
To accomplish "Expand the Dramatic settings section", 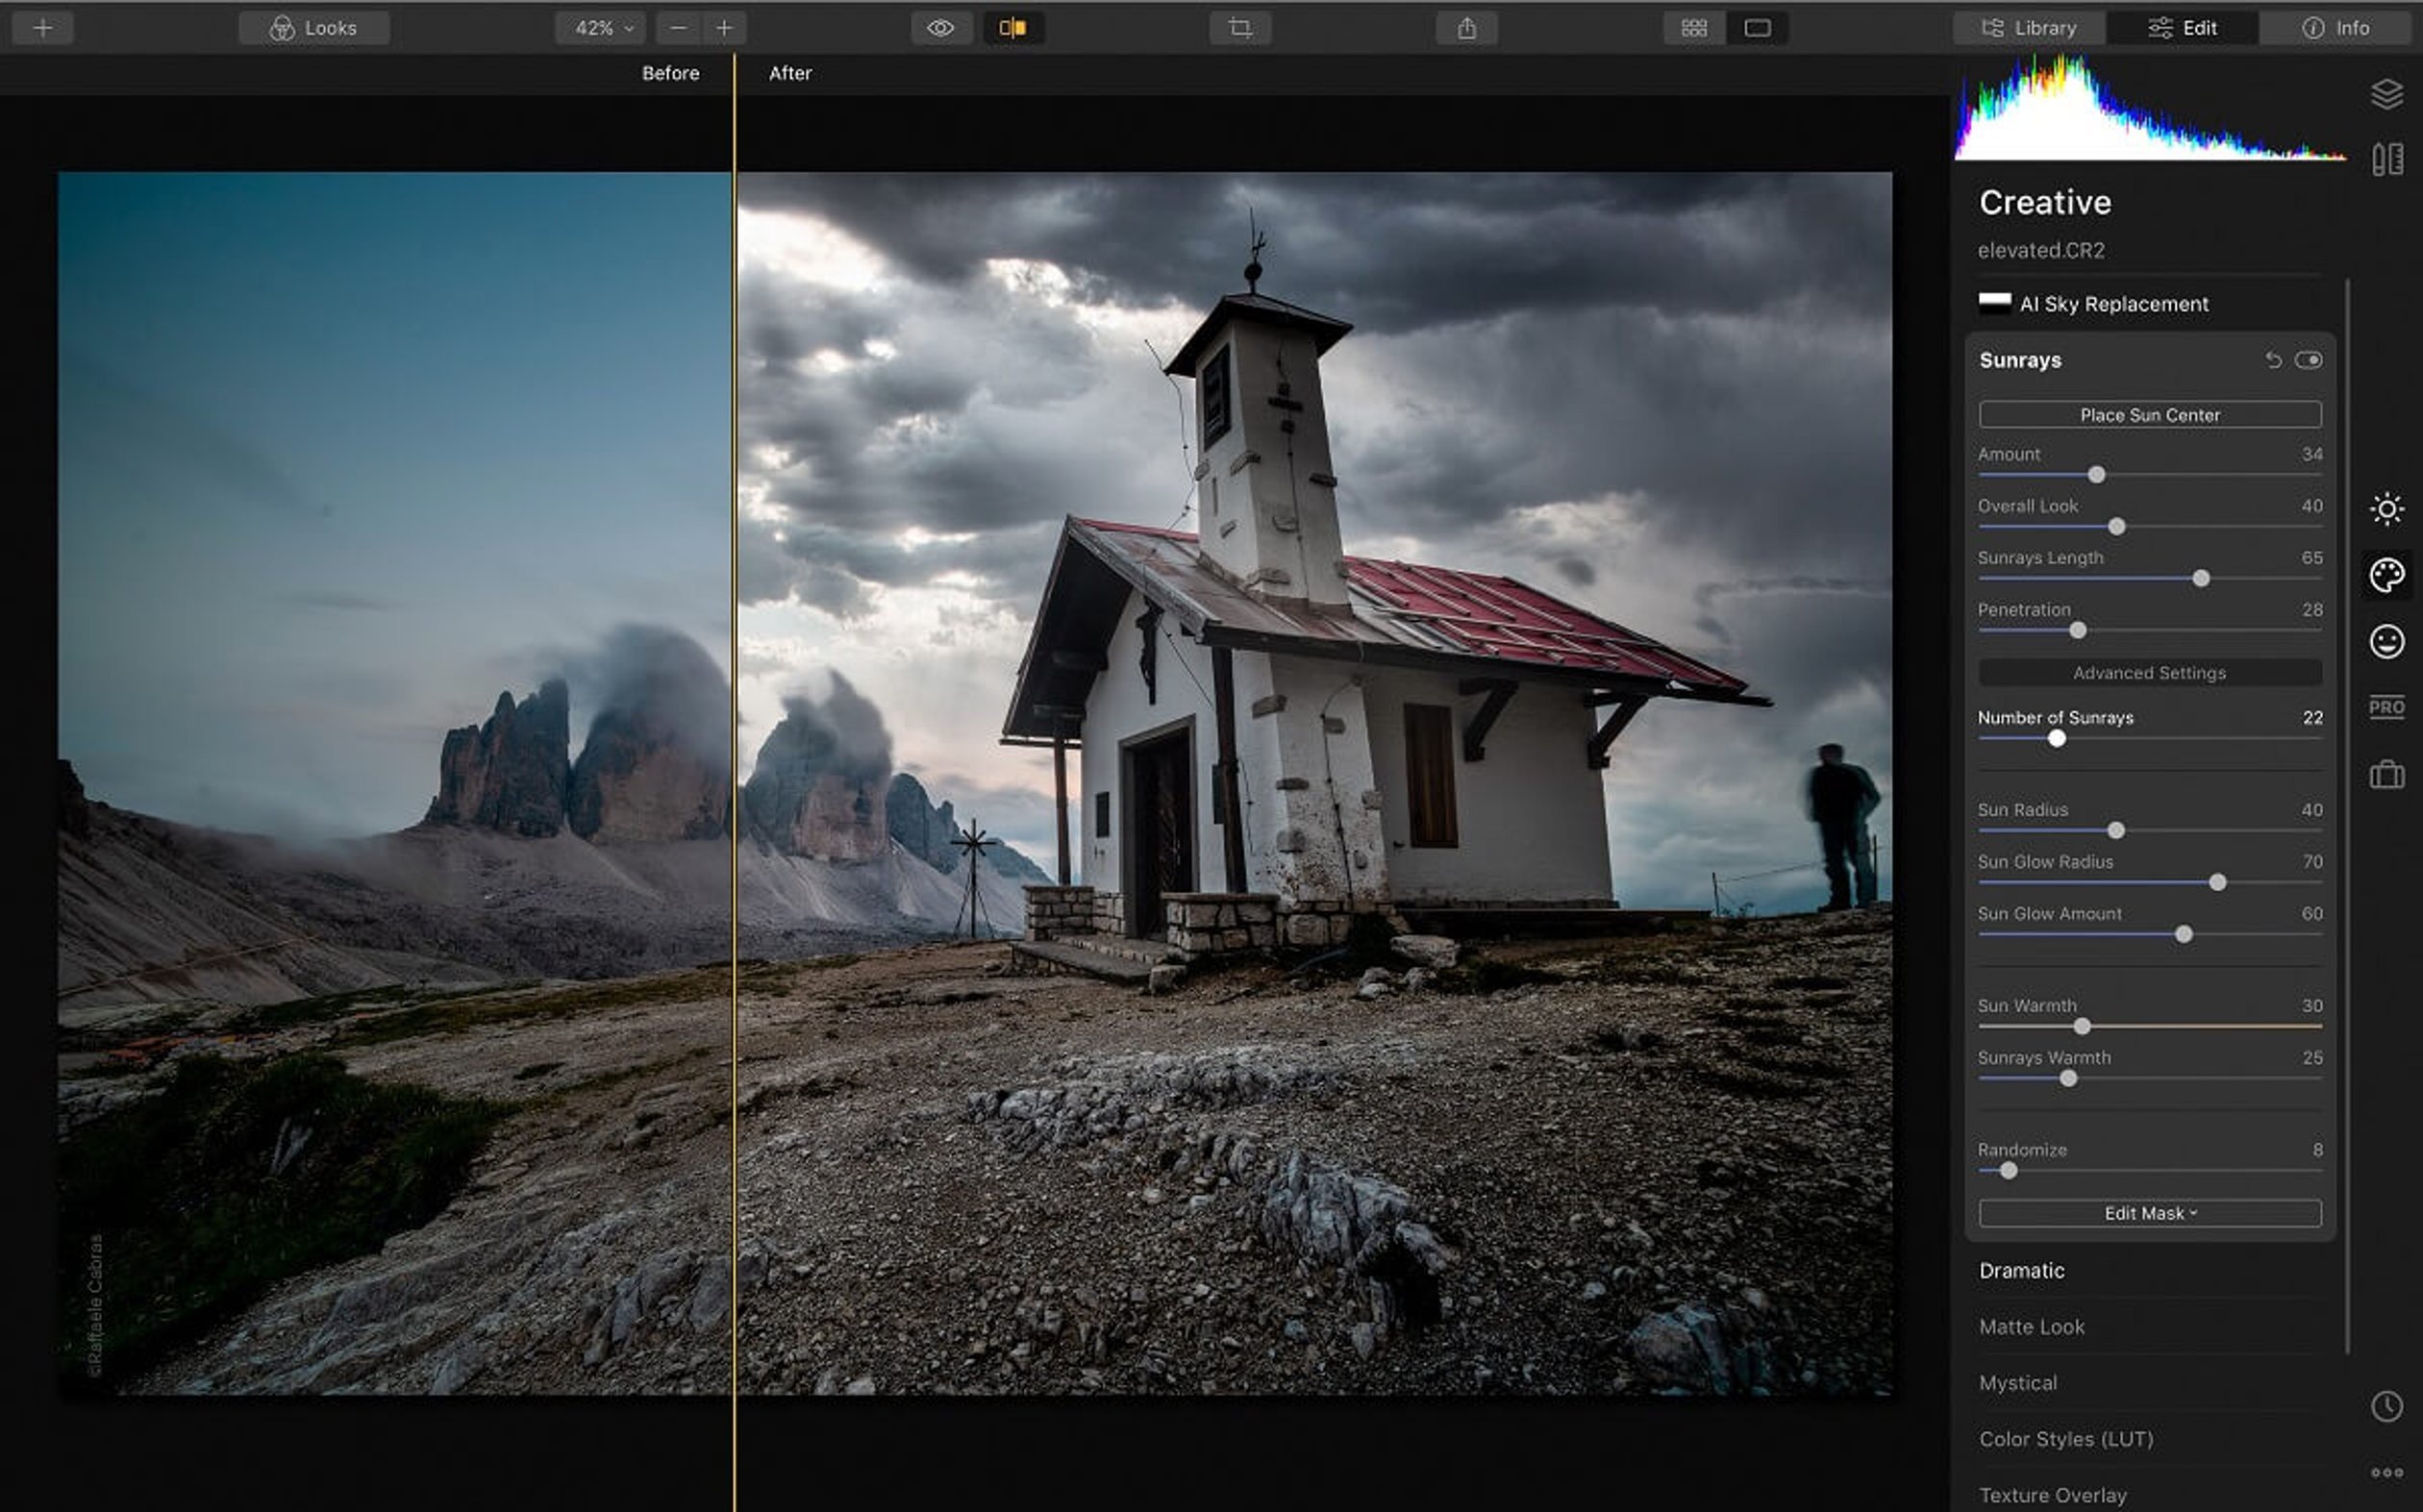I will point(2021,1270).
